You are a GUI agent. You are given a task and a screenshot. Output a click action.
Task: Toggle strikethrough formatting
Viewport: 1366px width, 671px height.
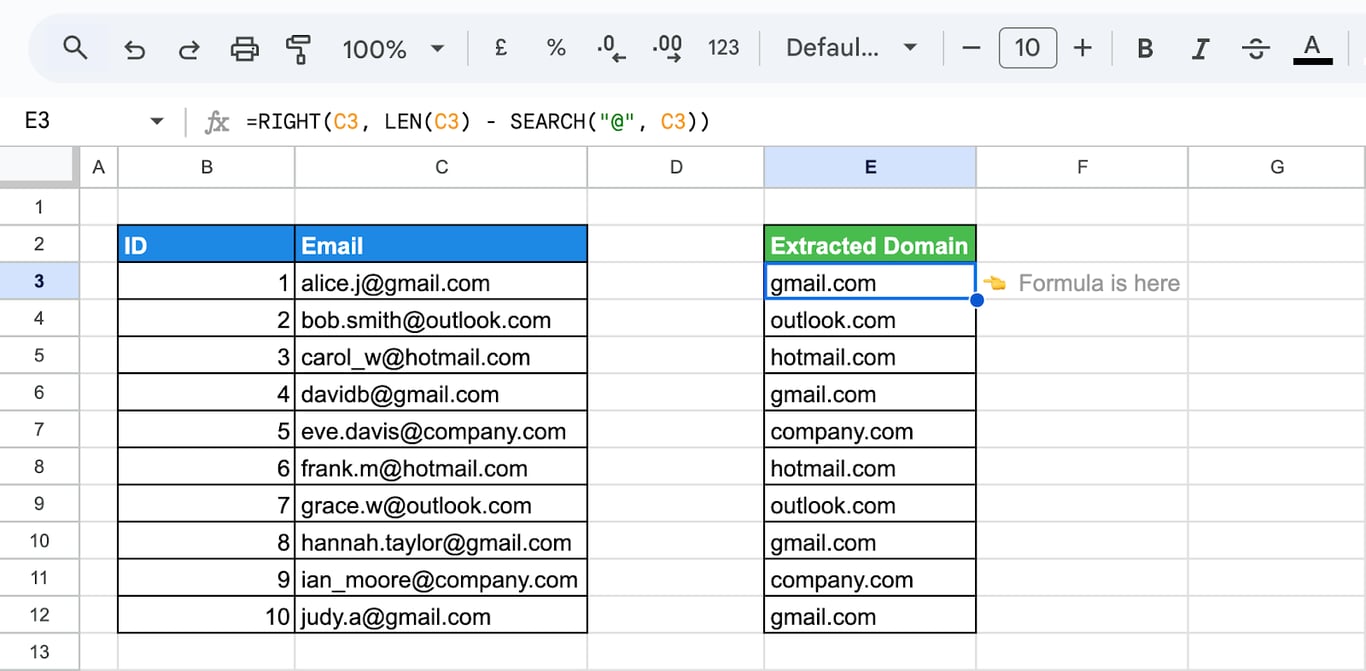(x=1256, y=48)
